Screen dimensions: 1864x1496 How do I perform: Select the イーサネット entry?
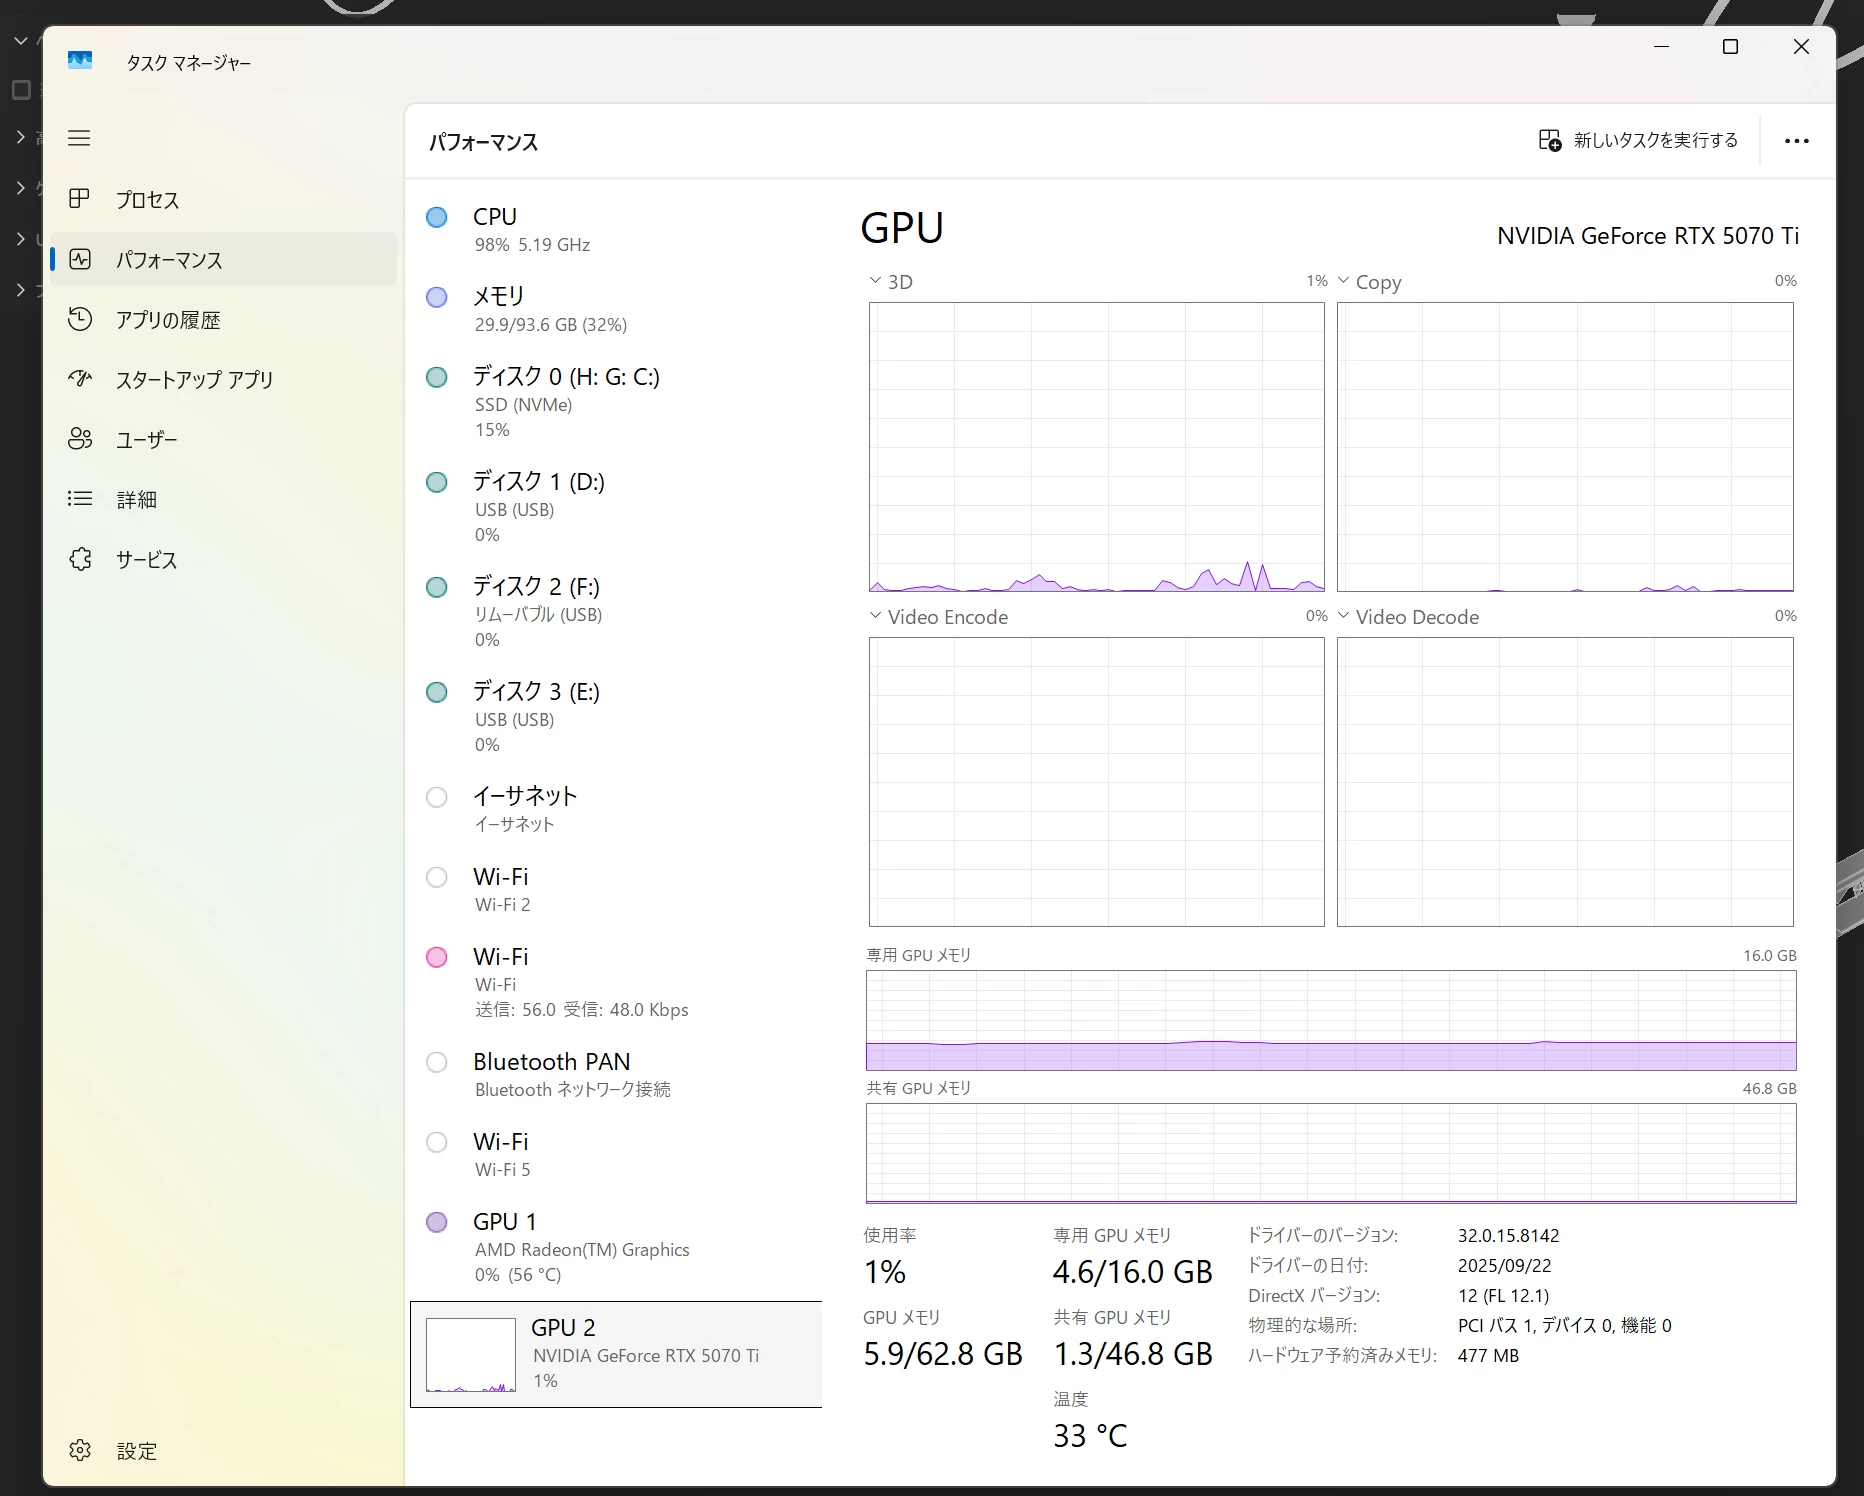(616, 809)
